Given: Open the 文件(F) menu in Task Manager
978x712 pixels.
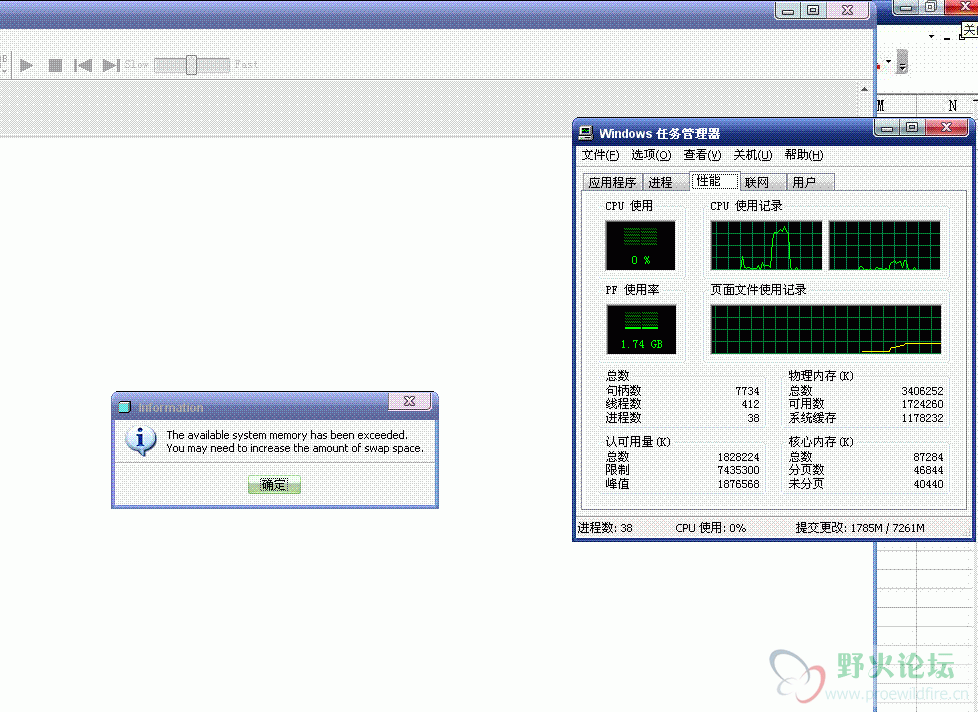Looking at the screenshot, I should 600,155.
